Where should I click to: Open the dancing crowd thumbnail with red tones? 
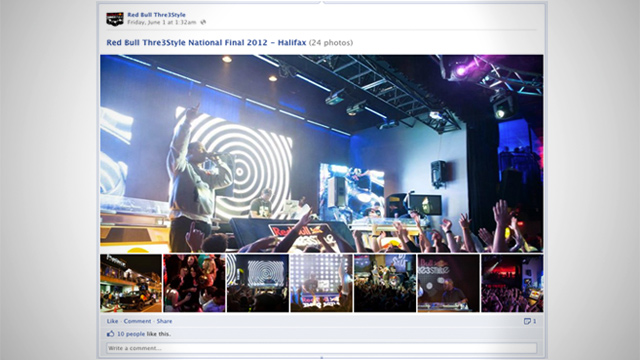tap(194, 283)
